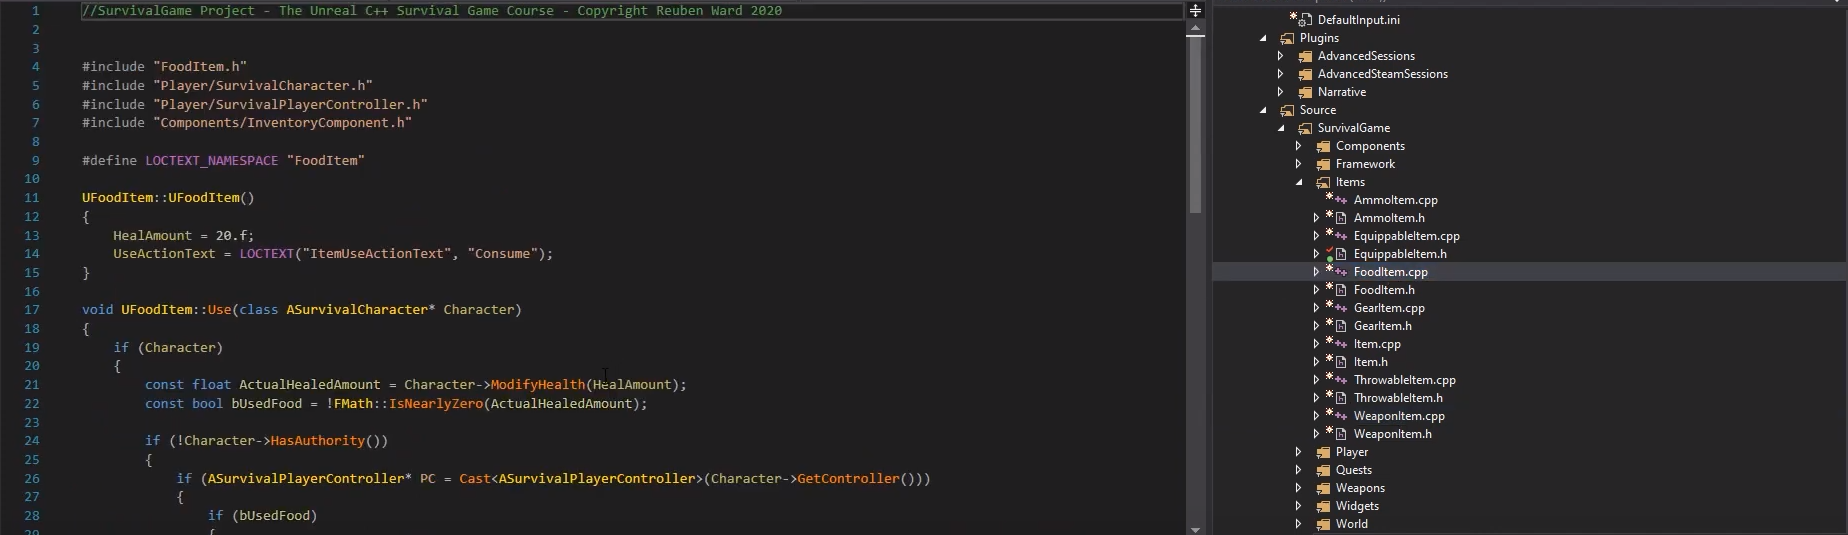This screenshot has height=535, width=1848.
Task: Click the split editor icon above scrollbar
Action: pyautogui.click(x=1195, y=11)
